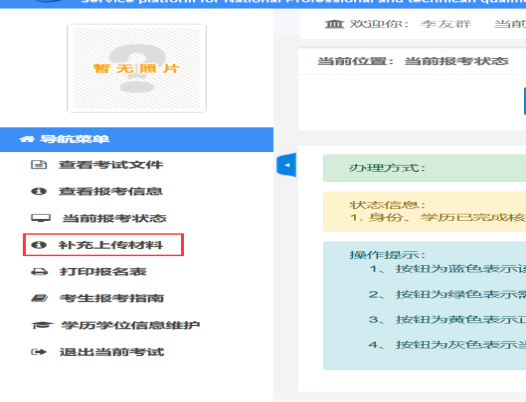
Task: Collapse the sidebar with blue arrow tab
Action: point(286,165)
